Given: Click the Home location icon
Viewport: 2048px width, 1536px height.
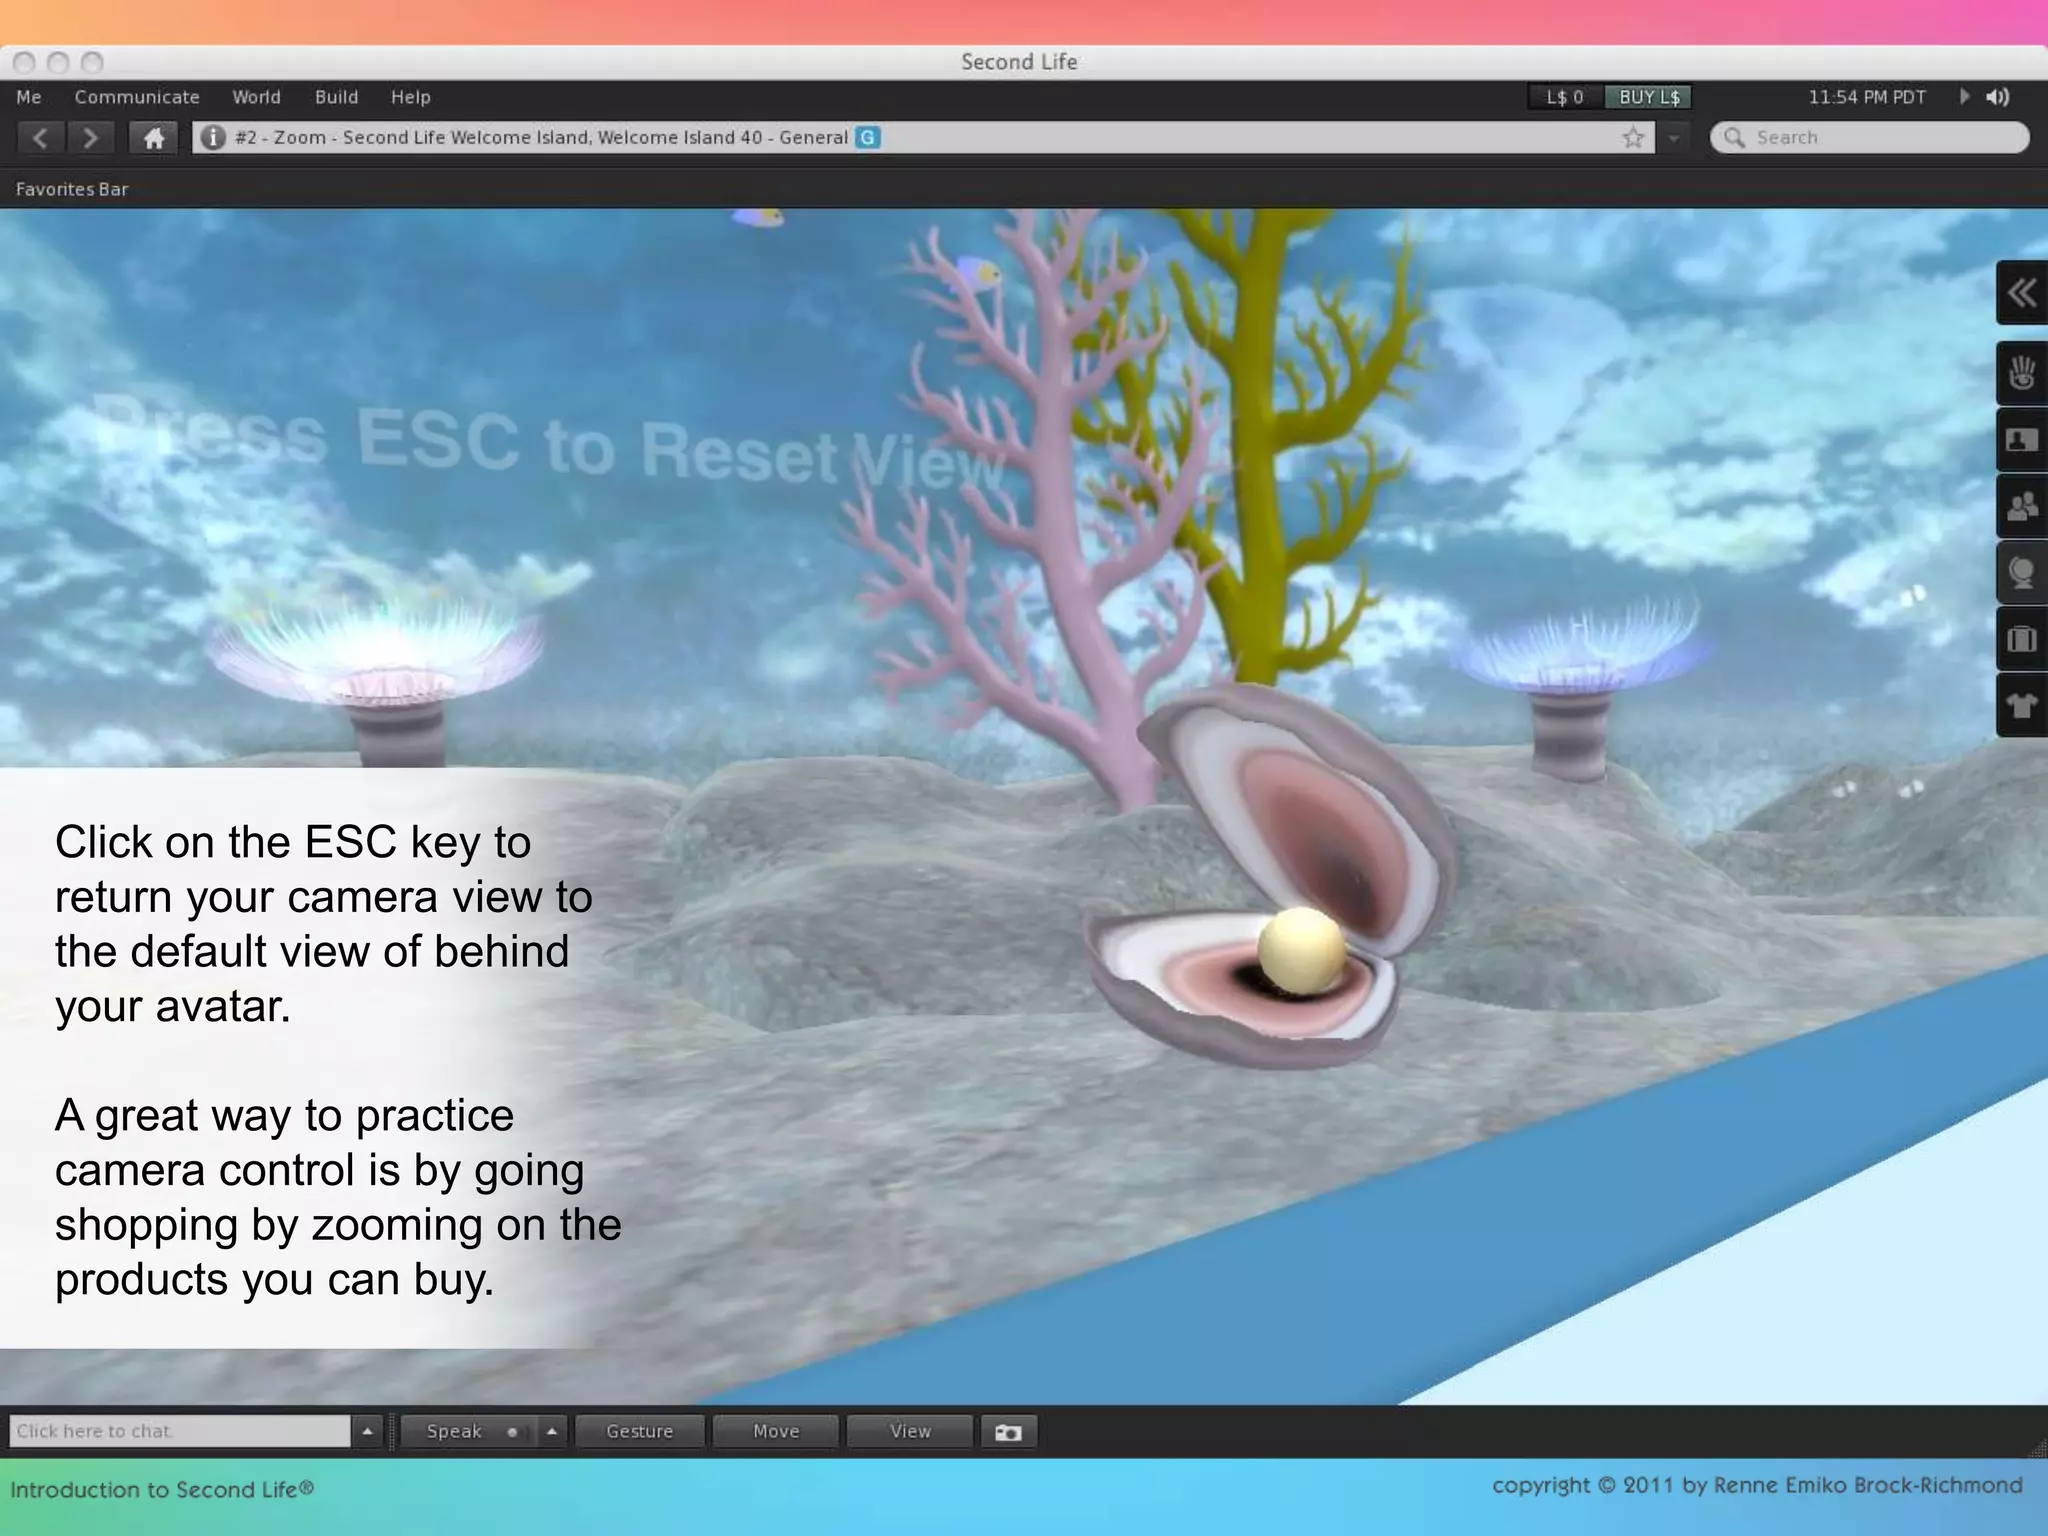Looking at the screenshot, I should (x=153, y=138).
